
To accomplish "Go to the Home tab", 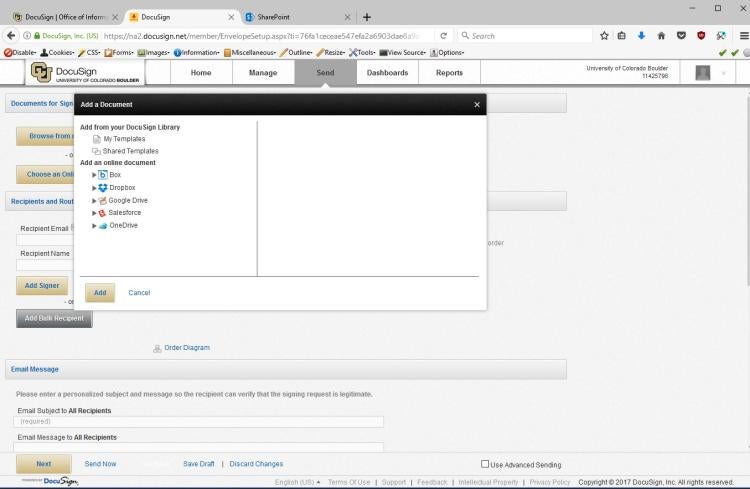I will tap(201, 73).
